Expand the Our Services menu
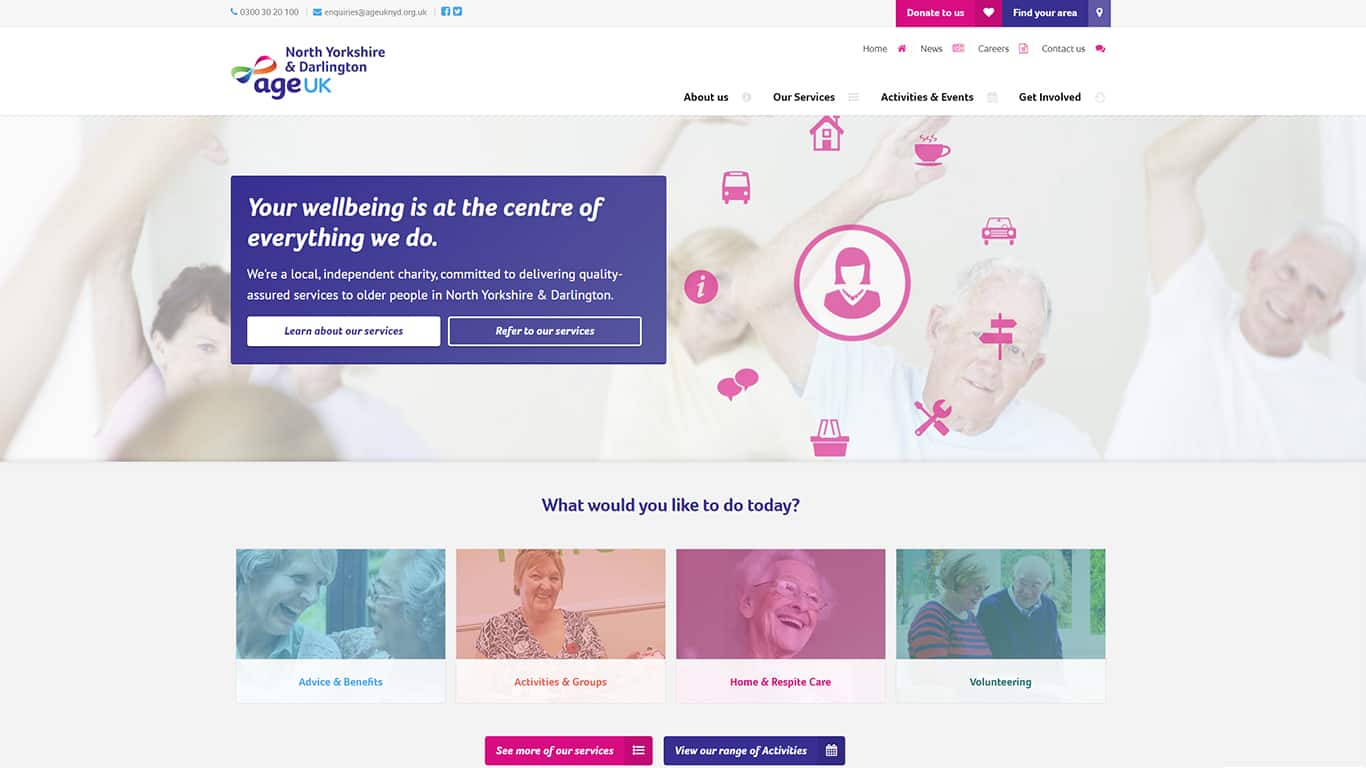 tap(815, 97)
